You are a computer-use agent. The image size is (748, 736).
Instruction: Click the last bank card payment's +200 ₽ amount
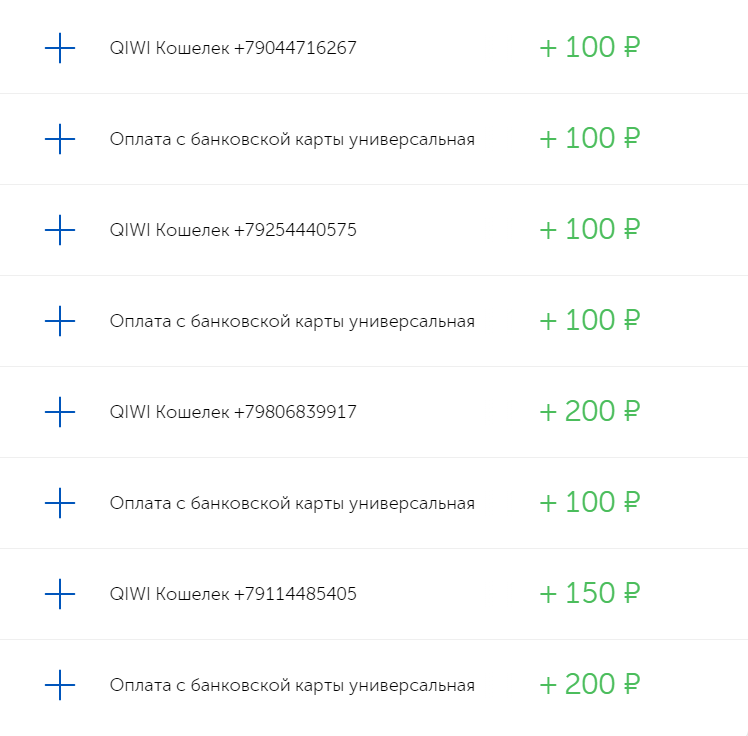coord(589,685)
